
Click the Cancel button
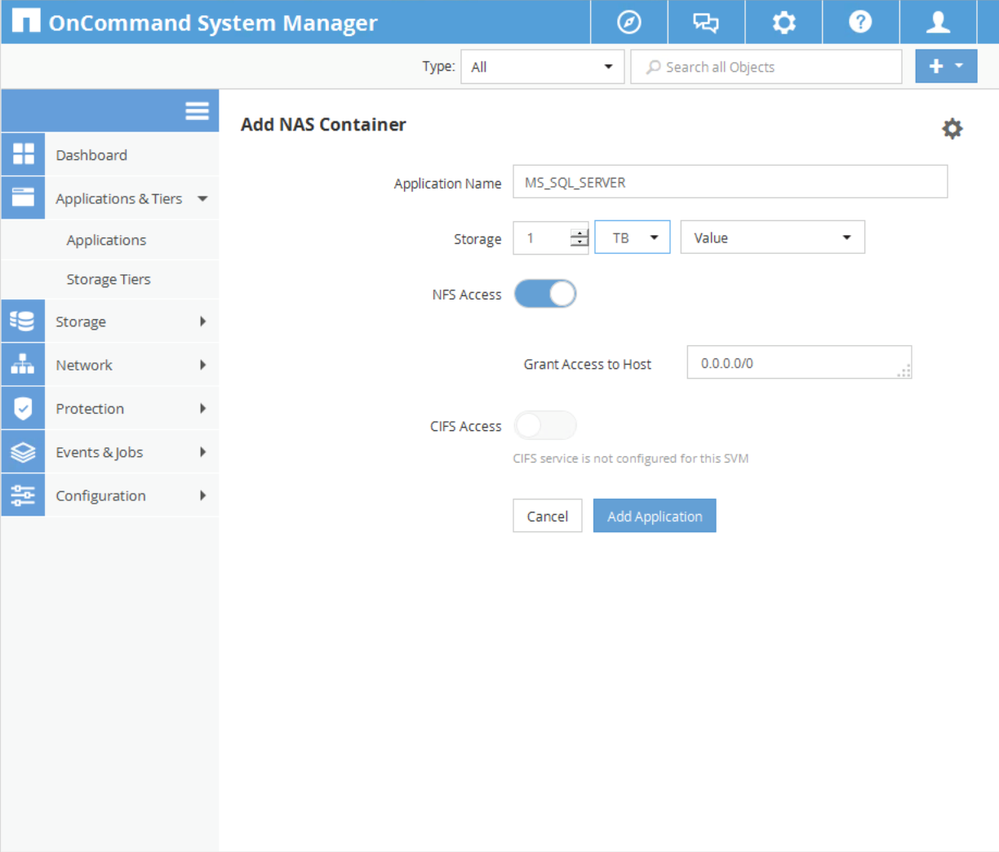coord(547,516)
